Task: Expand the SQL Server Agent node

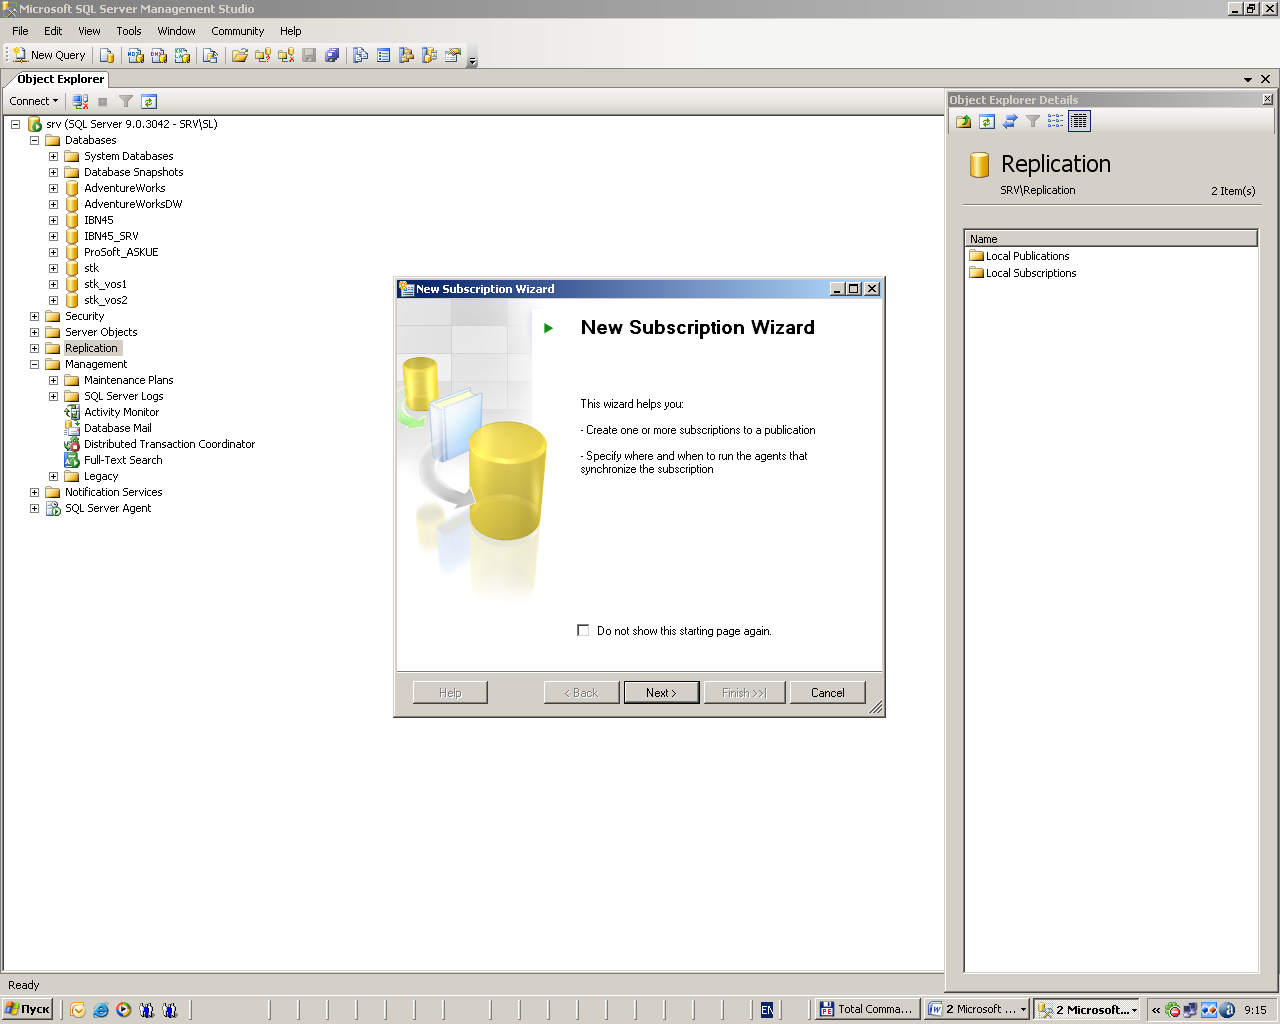Action: click(34, 508)
